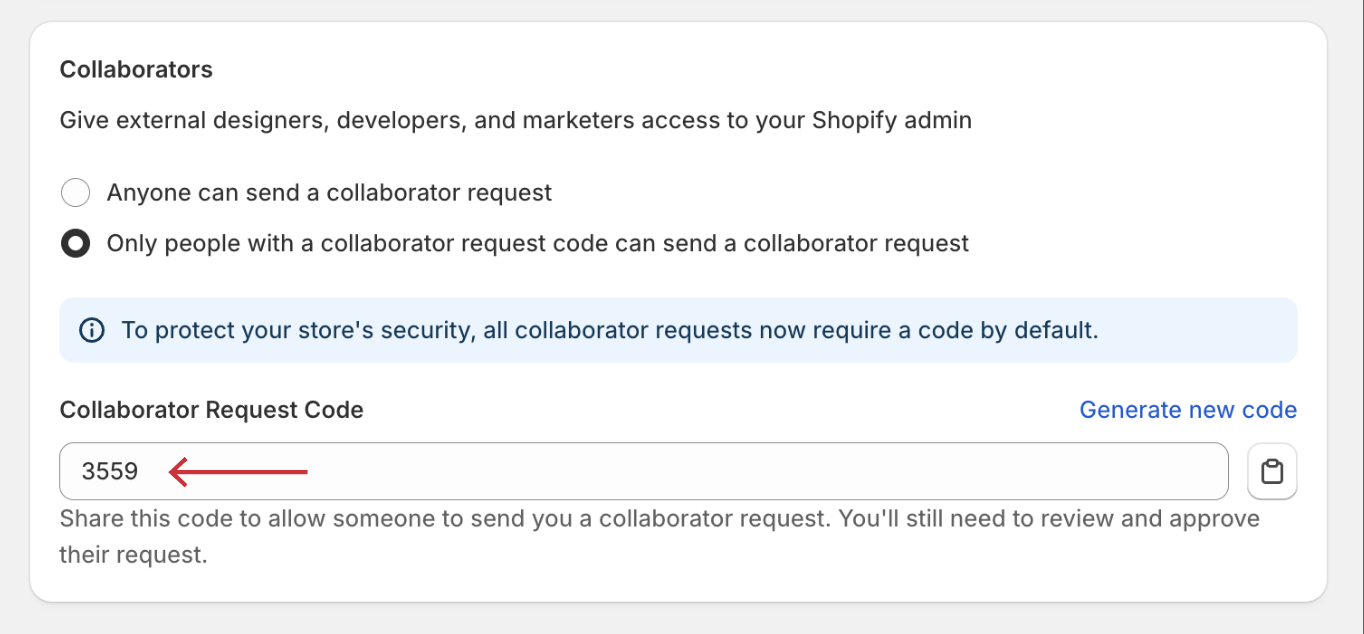This screenshot has width=1364, height=634.
Task: Click the "Share this code" helper text
Action: coord(660,536)
